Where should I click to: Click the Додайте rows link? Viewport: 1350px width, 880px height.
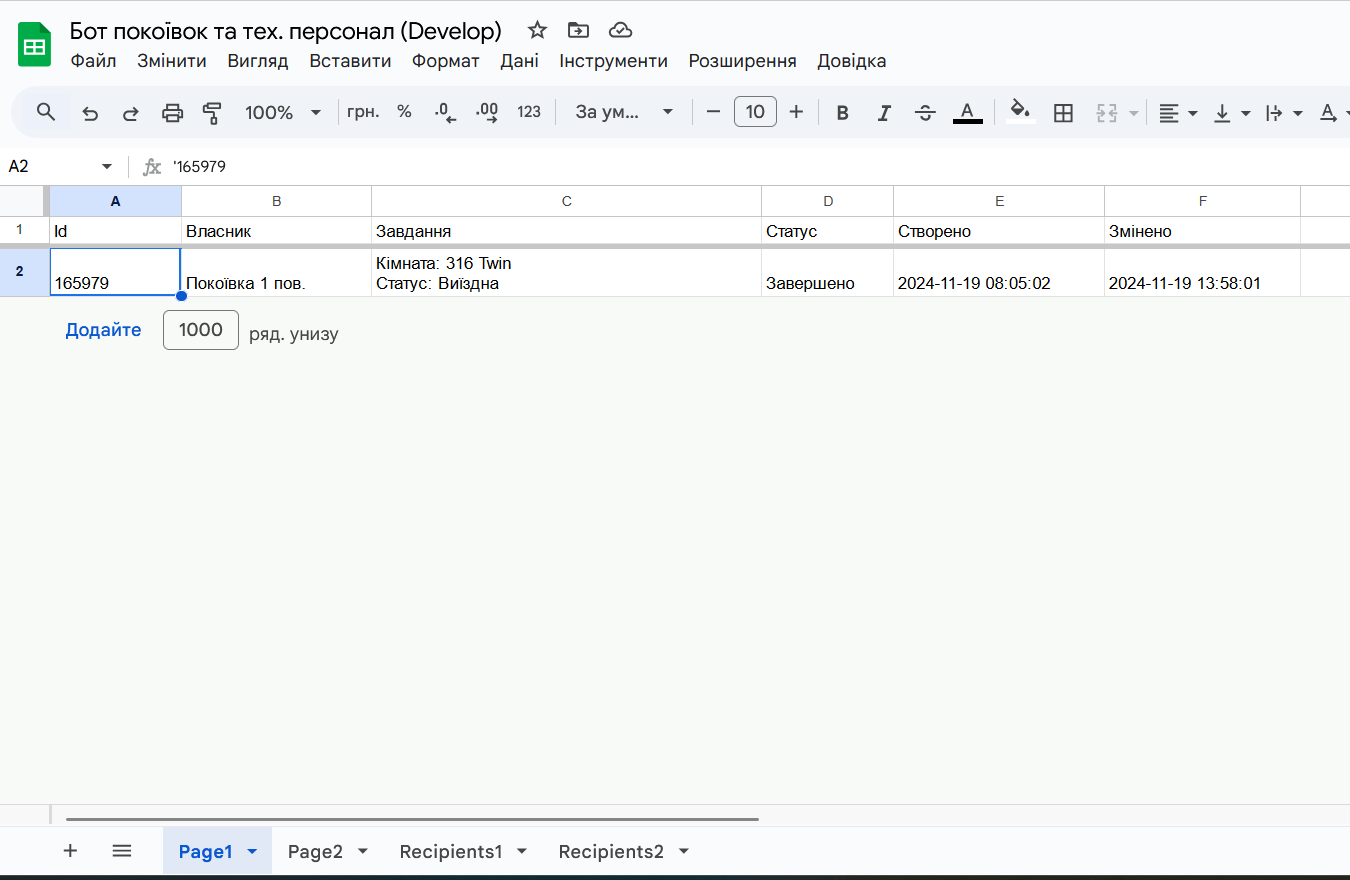(103, 330)
